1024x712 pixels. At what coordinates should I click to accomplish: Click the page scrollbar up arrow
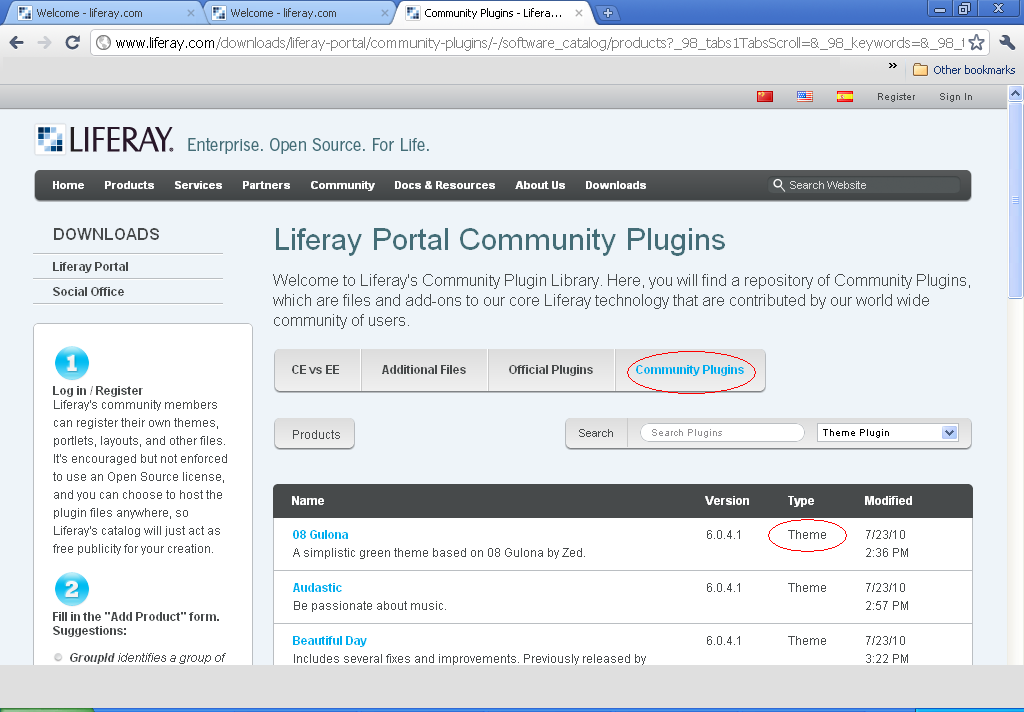pyautogui.click(x=1016, y=93)
